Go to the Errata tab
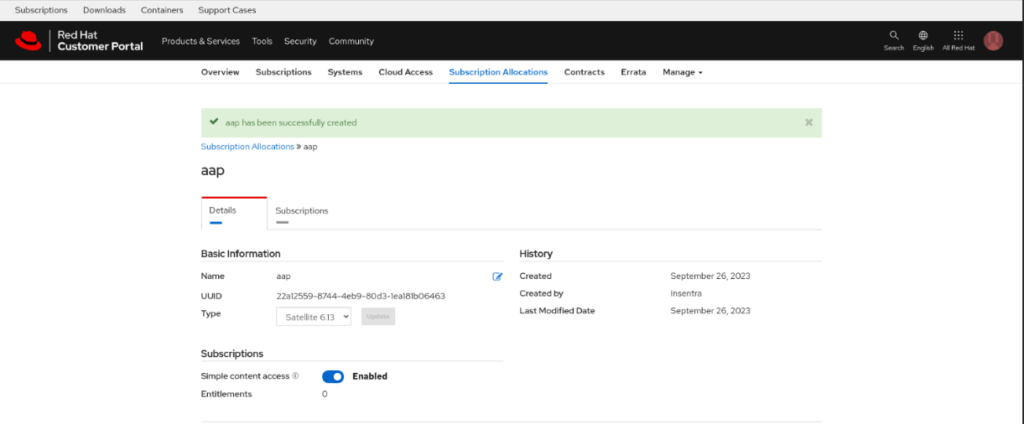The image size is (1024, 424). point(633,72)
